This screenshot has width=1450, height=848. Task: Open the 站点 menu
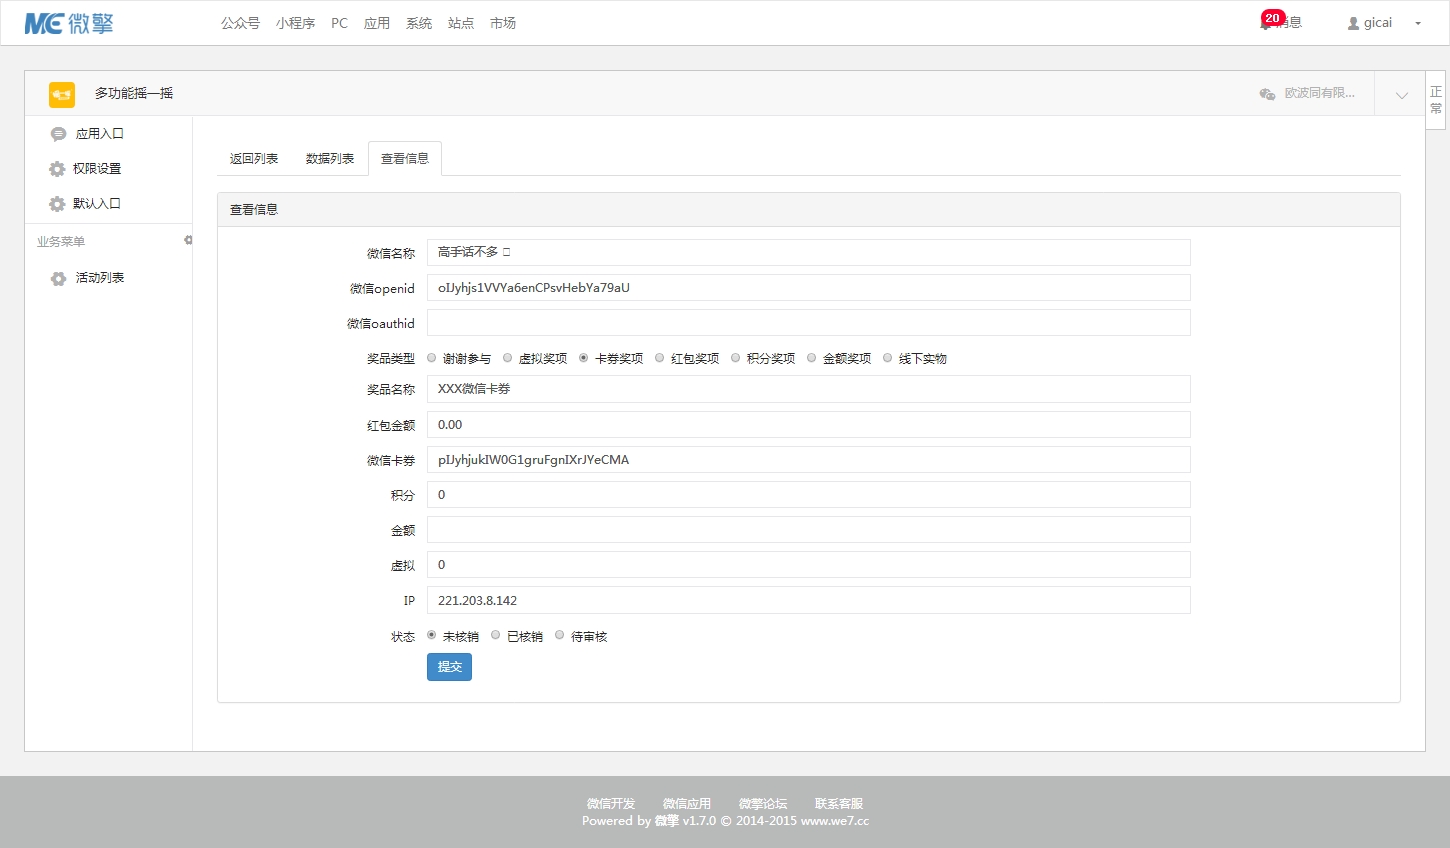[x=461, y=23]
